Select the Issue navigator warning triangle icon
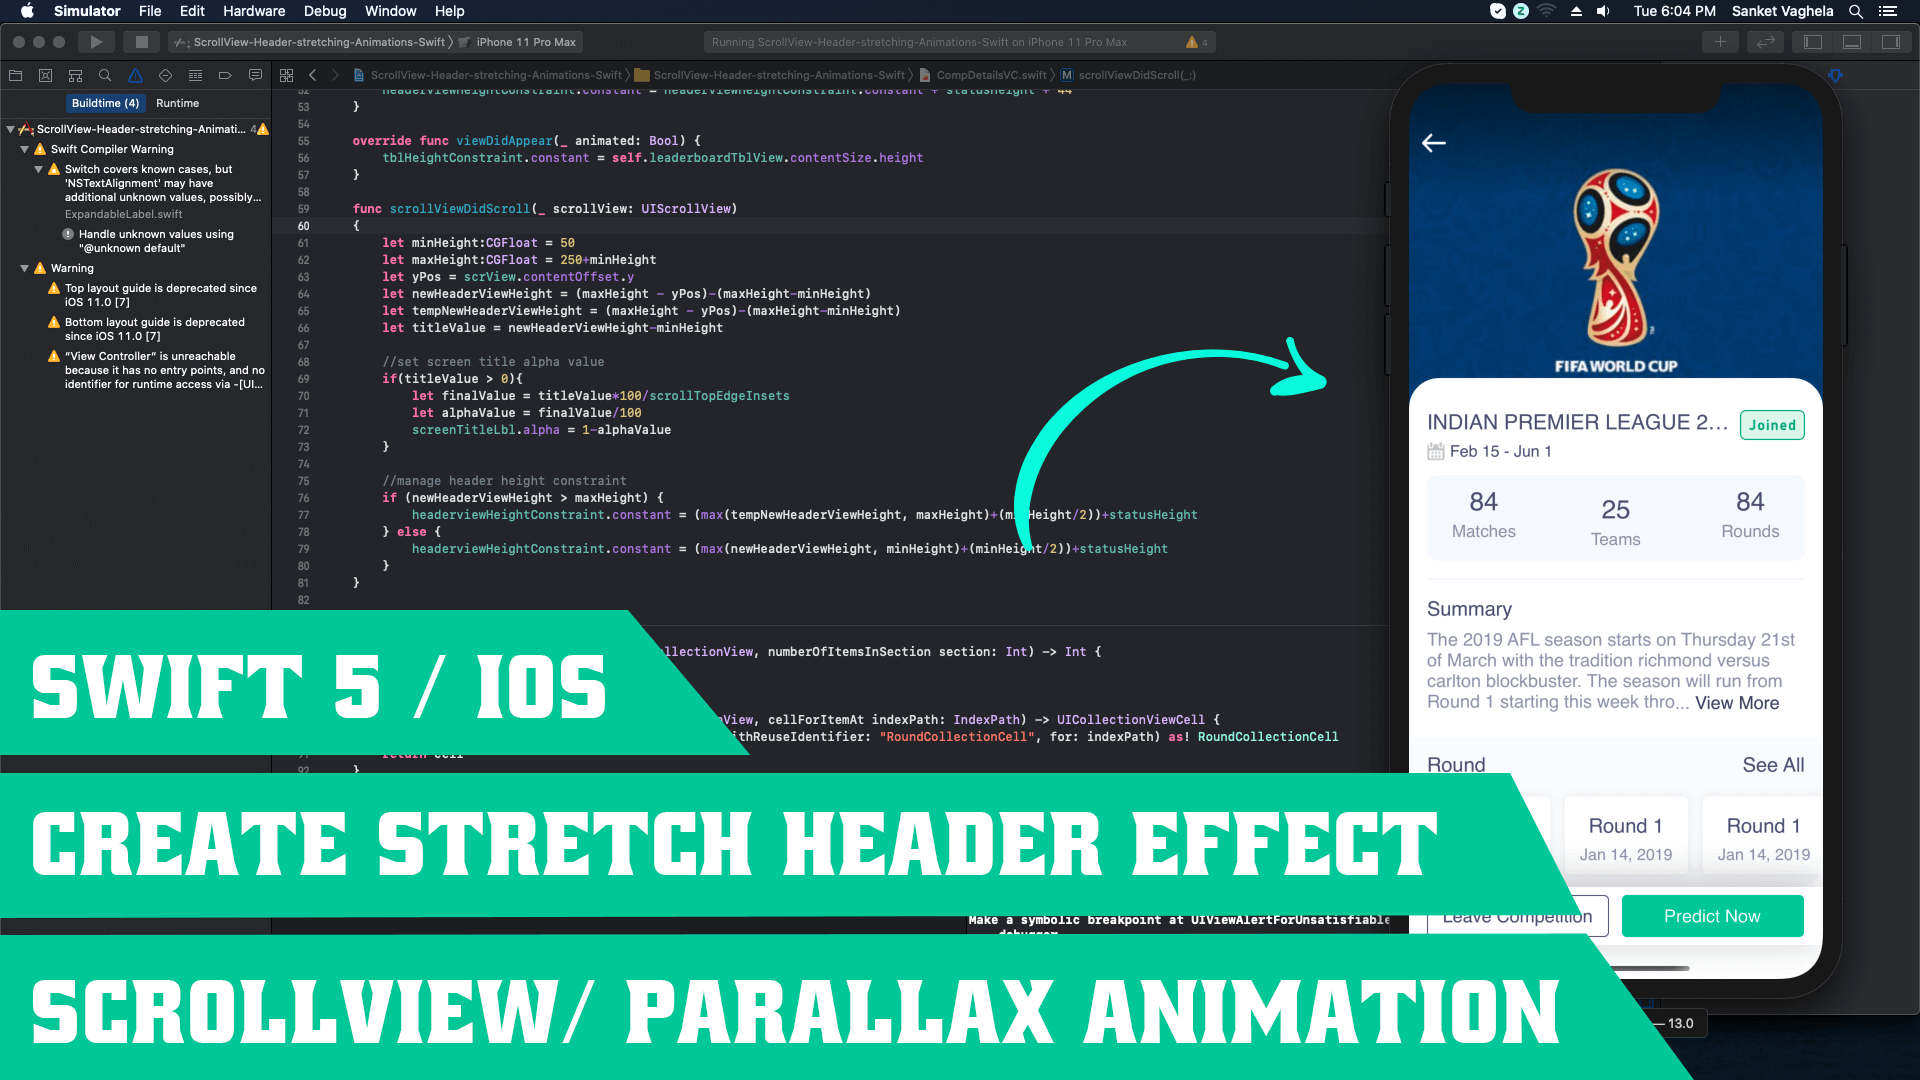1920x1080 pixels. click(x=135, y=75)
